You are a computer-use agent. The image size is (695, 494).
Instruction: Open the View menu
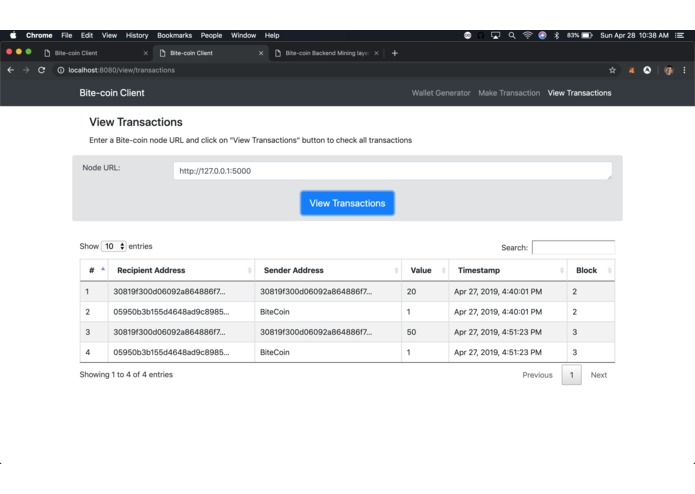(109, 35)
